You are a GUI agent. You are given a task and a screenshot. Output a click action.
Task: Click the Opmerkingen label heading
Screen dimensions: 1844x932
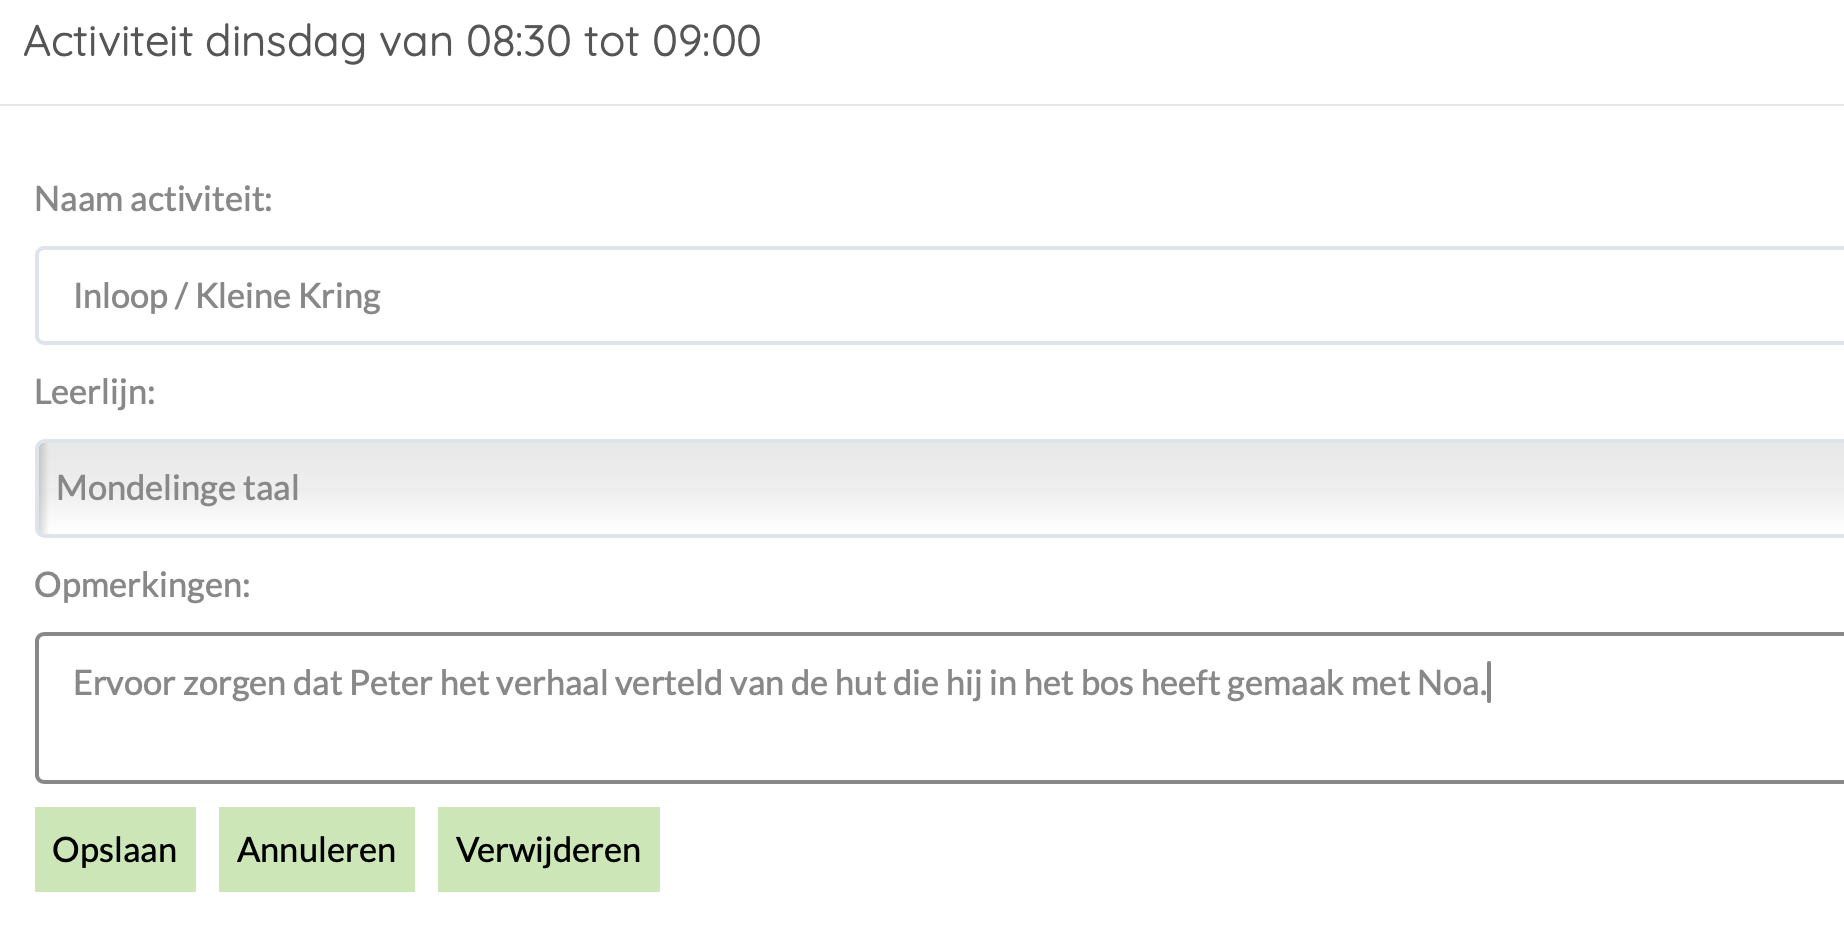coord(143,586)
